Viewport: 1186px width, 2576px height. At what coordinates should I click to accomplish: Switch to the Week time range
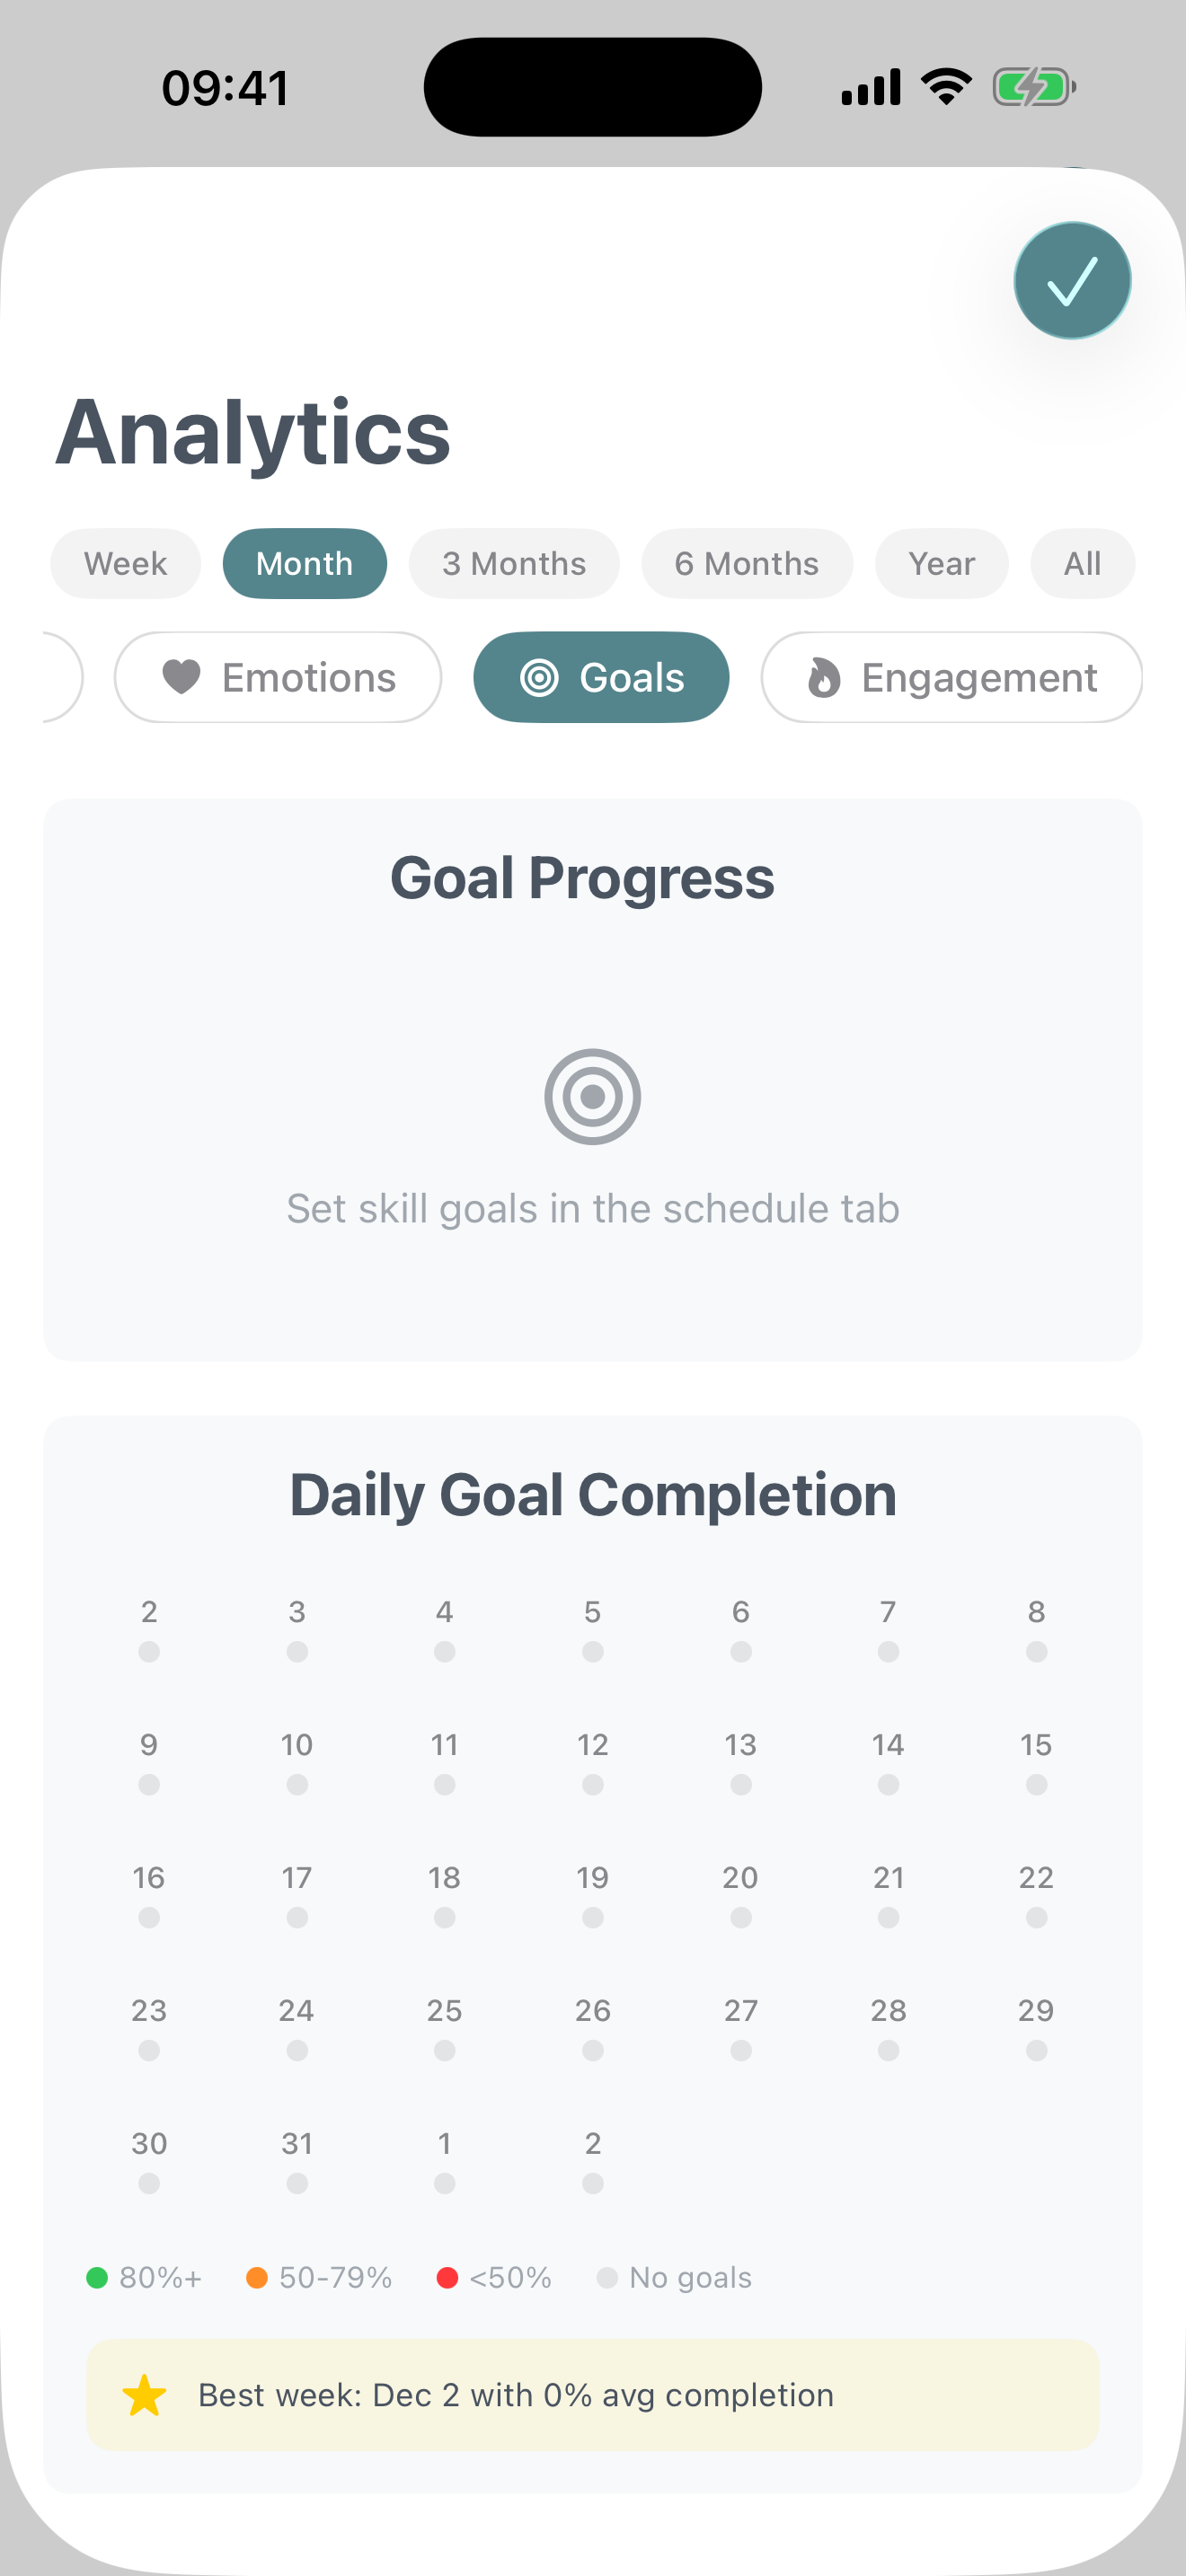tap(125, 563)
